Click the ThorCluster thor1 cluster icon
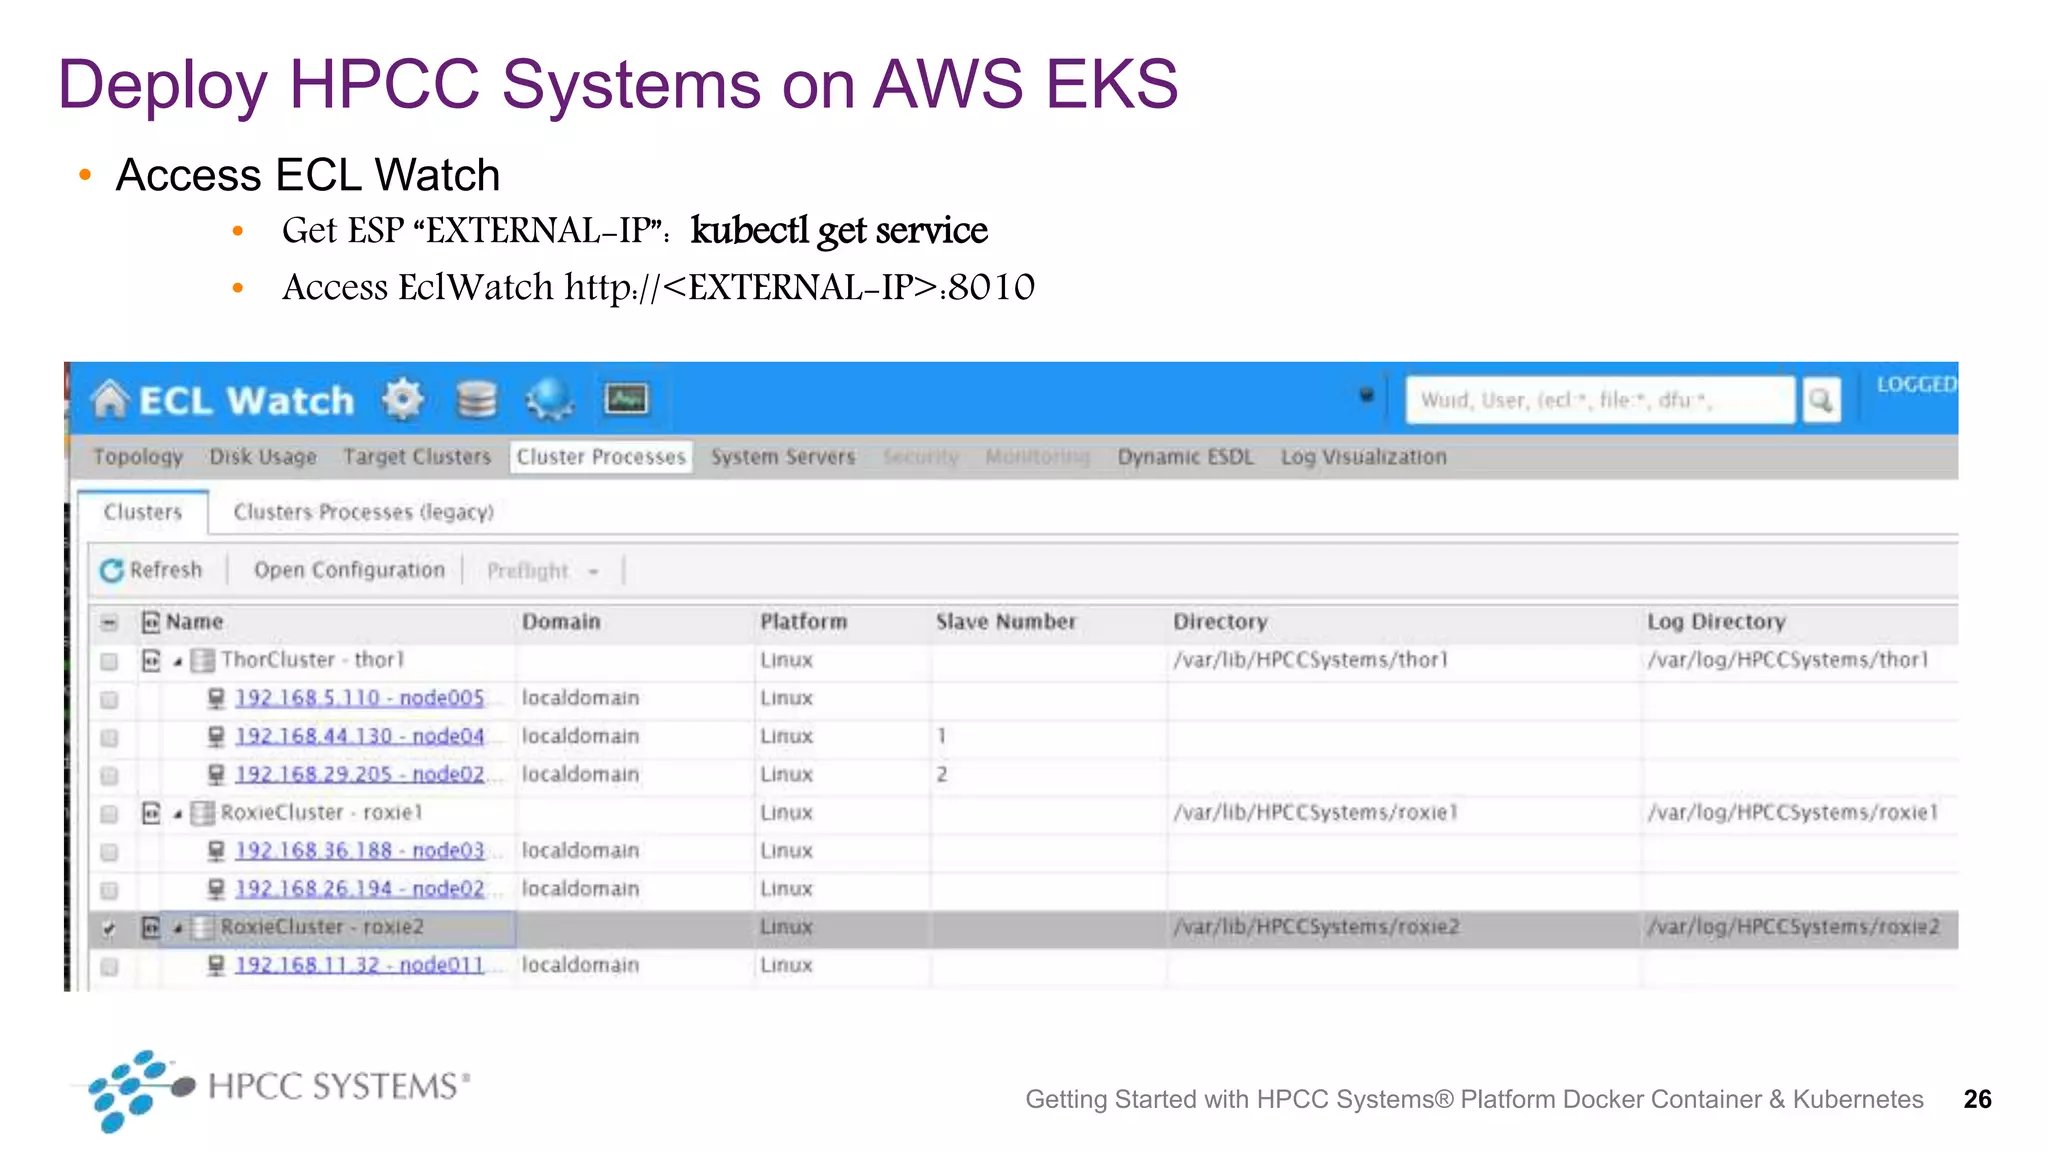The height and width of the screenshot is (1152, 2048). 203,660
